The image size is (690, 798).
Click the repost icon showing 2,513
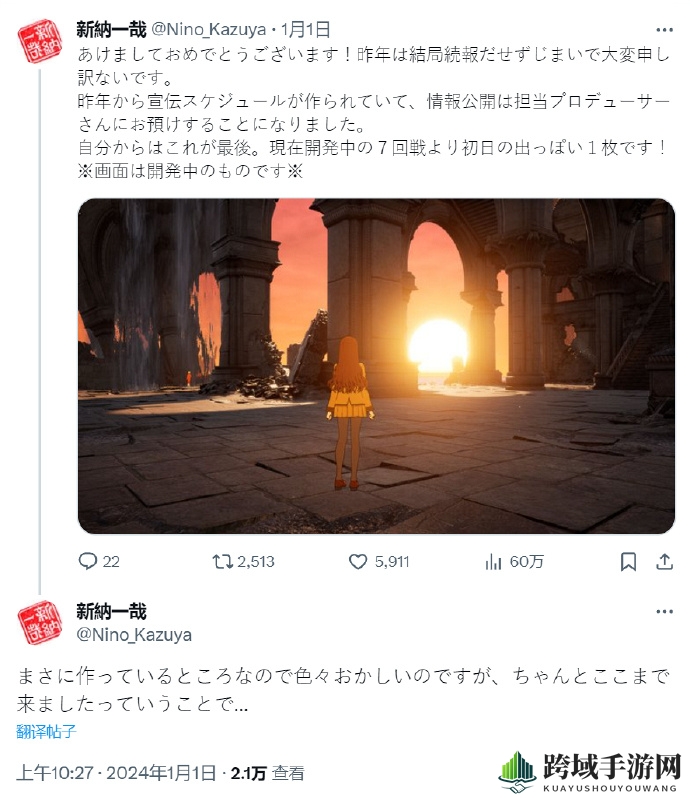pyautogui.click(x=222, y=561)
